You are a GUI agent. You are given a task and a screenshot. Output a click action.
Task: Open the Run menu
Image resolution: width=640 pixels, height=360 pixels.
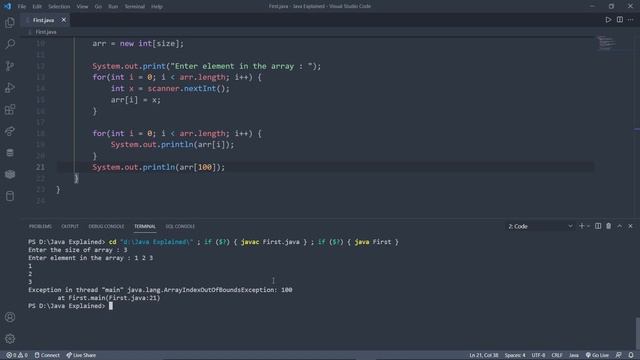pos(113,7)
